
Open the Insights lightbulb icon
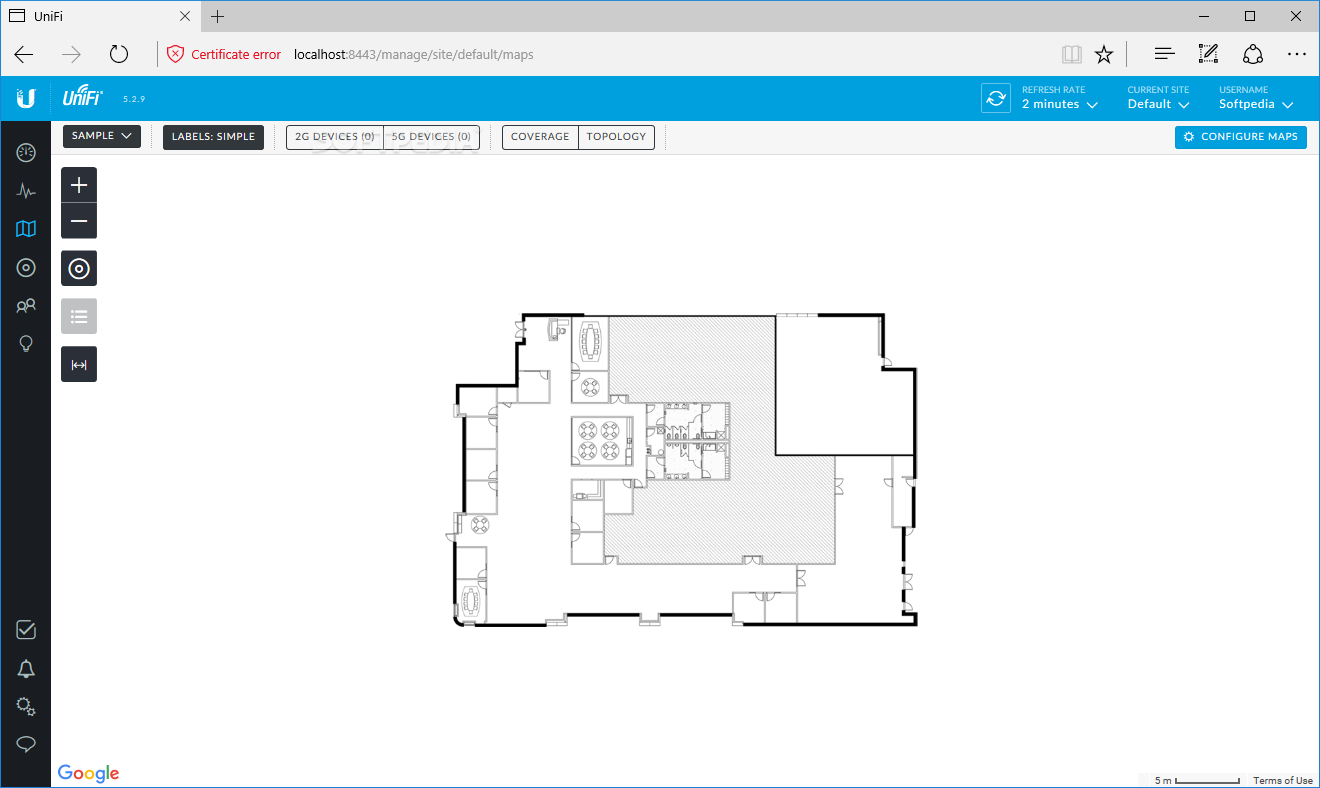[x=26, y=344]
